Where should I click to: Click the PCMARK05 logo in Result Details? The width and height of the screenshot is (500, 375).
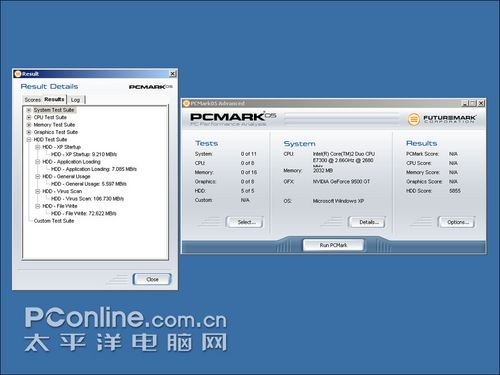(x=151, y=87)
